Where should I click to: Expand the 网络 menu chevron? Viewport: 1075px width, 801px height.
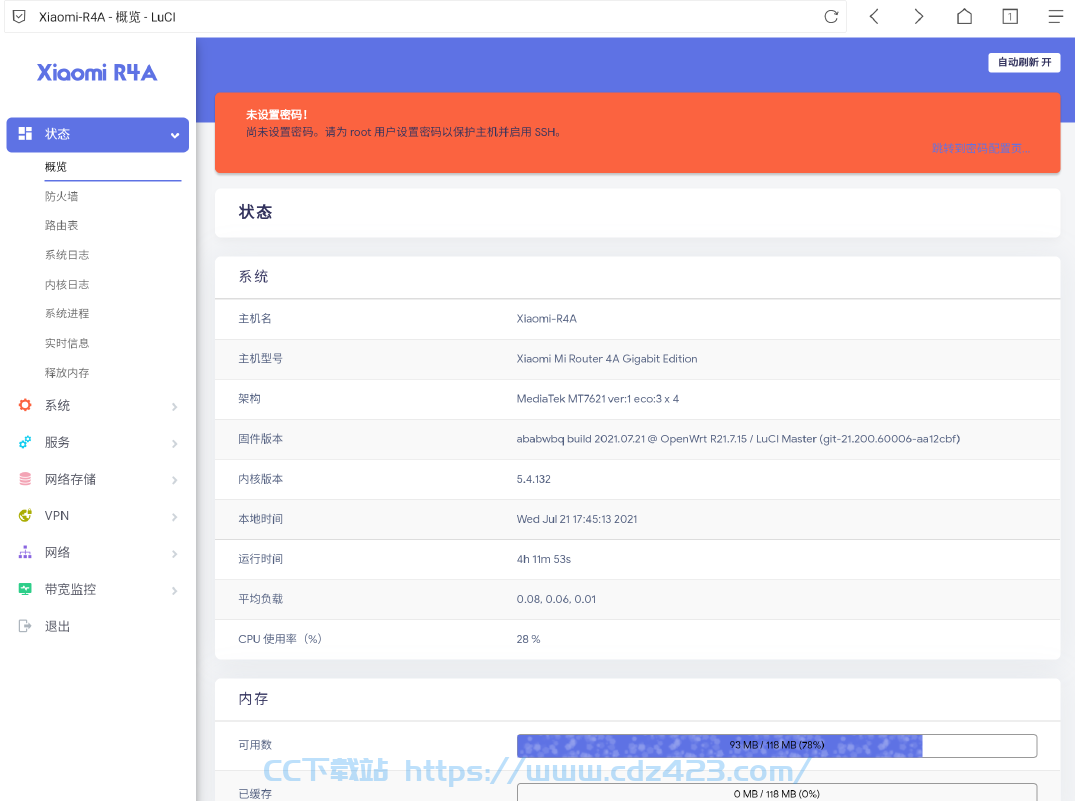click(x=175, y=553)
